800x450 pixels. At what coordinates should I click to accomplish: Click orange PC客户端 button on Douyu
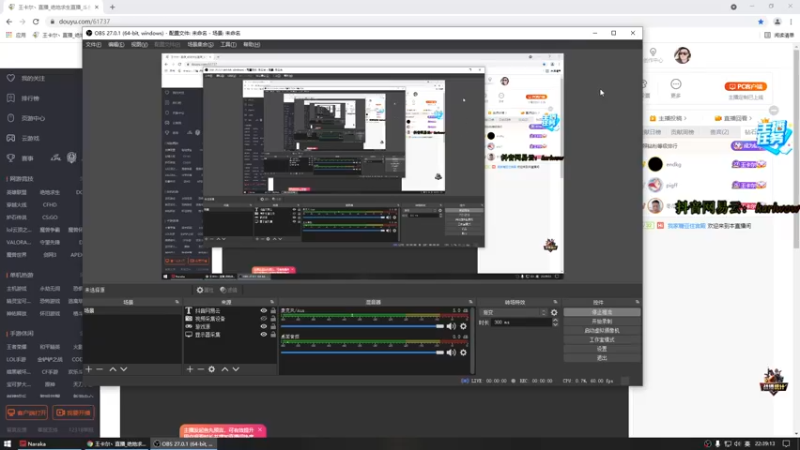(745, 87)
